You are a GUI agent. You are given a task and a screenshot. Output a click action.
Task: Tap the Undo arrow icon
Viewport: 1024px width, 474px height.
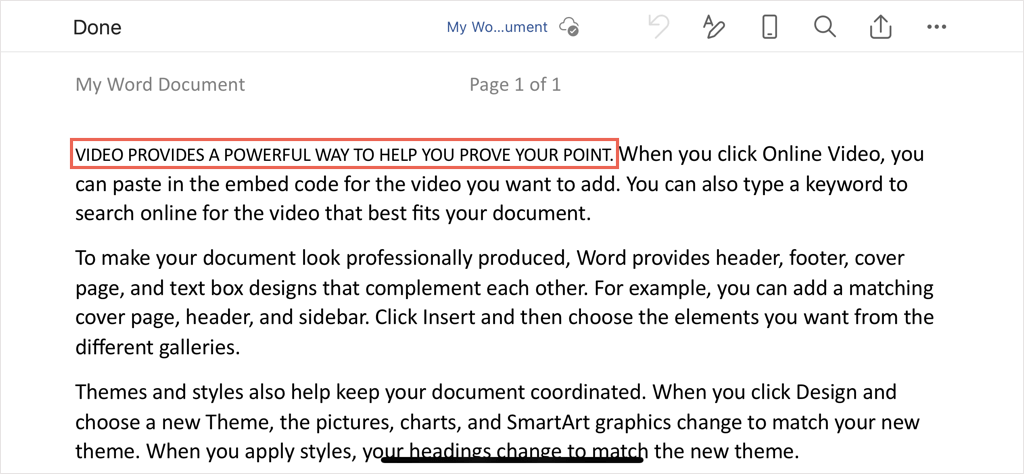(658, 27)
